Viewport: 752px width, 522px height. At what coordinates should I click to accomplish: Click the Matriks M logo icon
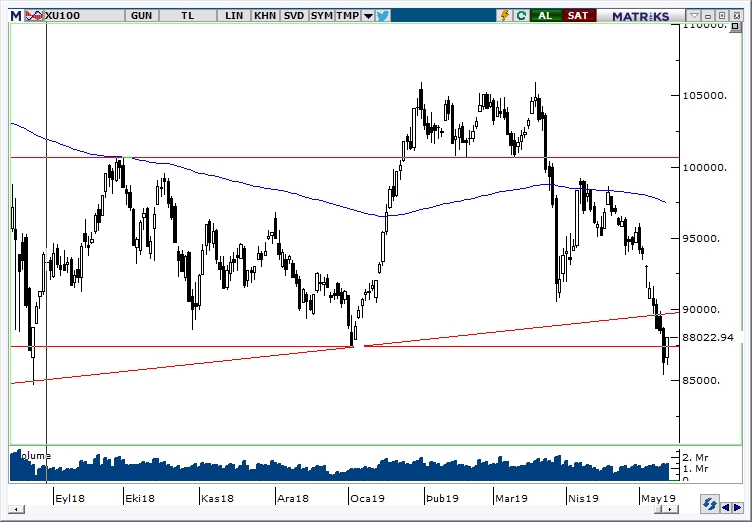[16, 16]
